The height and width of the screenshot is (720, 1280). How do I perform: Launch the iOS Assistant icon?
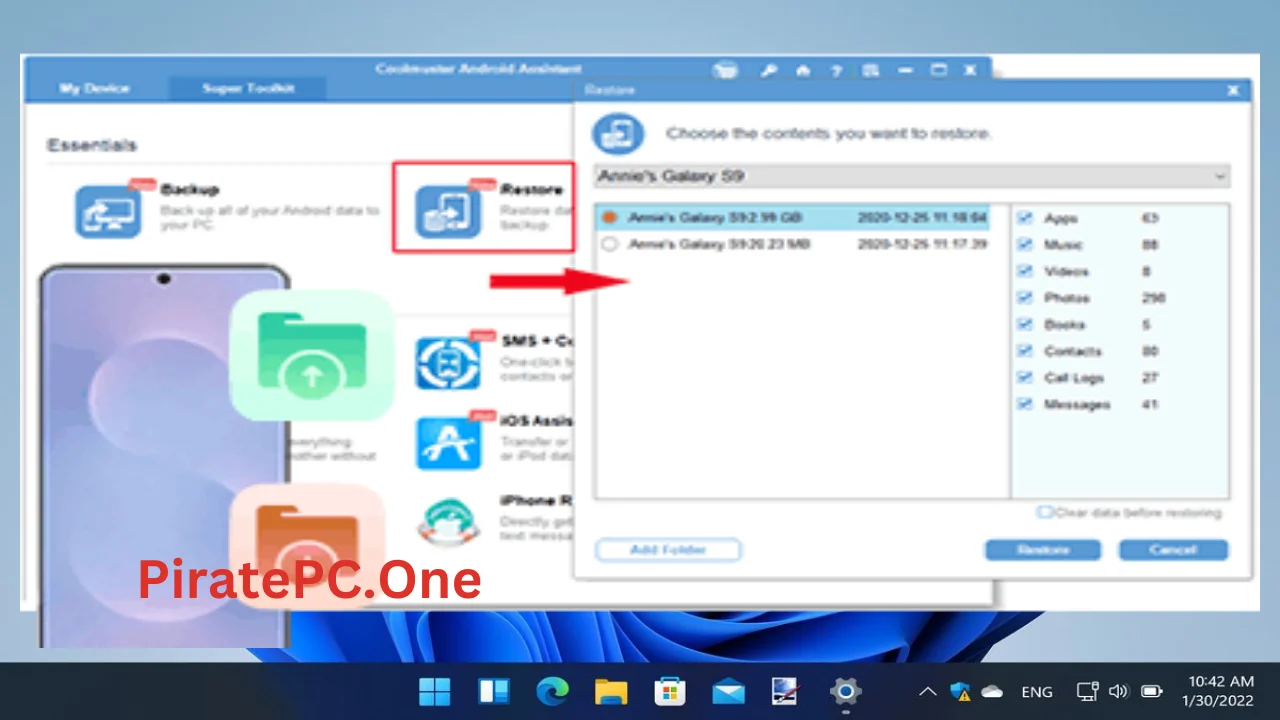448,443
